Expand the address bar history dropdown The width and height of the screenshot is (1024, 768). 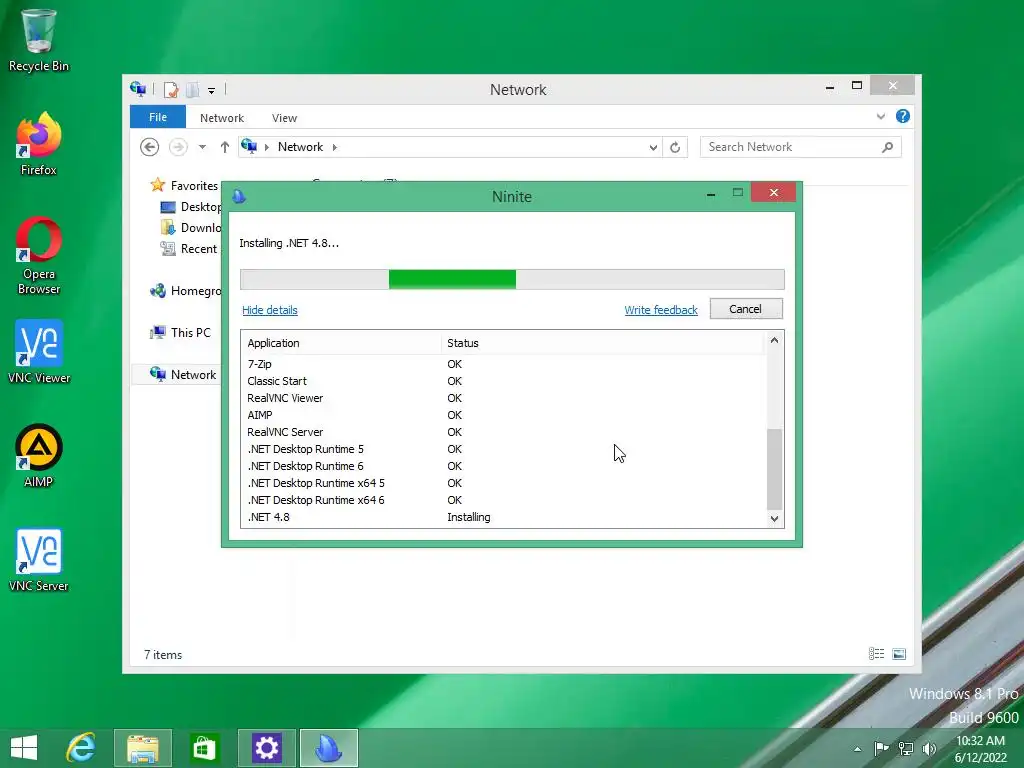[x=653, y=148]
